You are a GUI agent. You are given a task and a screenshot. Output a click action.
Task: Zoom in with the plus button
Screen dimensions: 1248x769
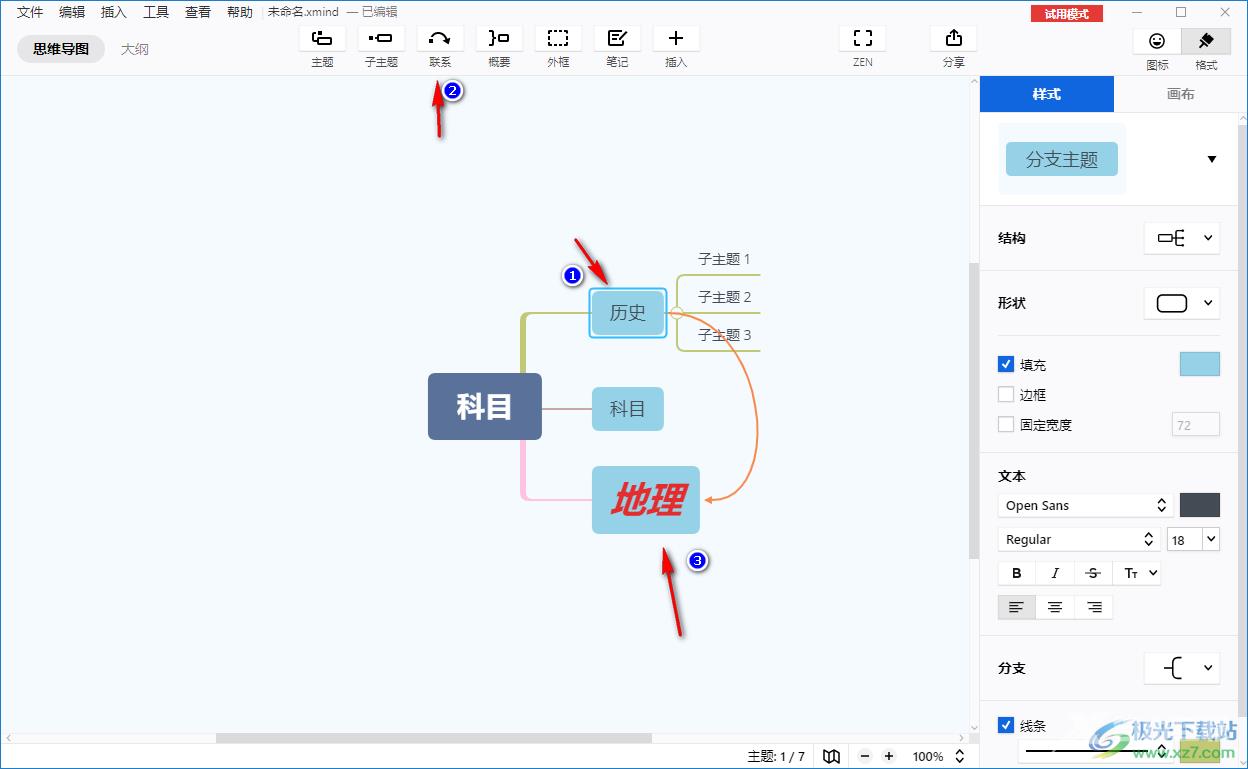889,756
